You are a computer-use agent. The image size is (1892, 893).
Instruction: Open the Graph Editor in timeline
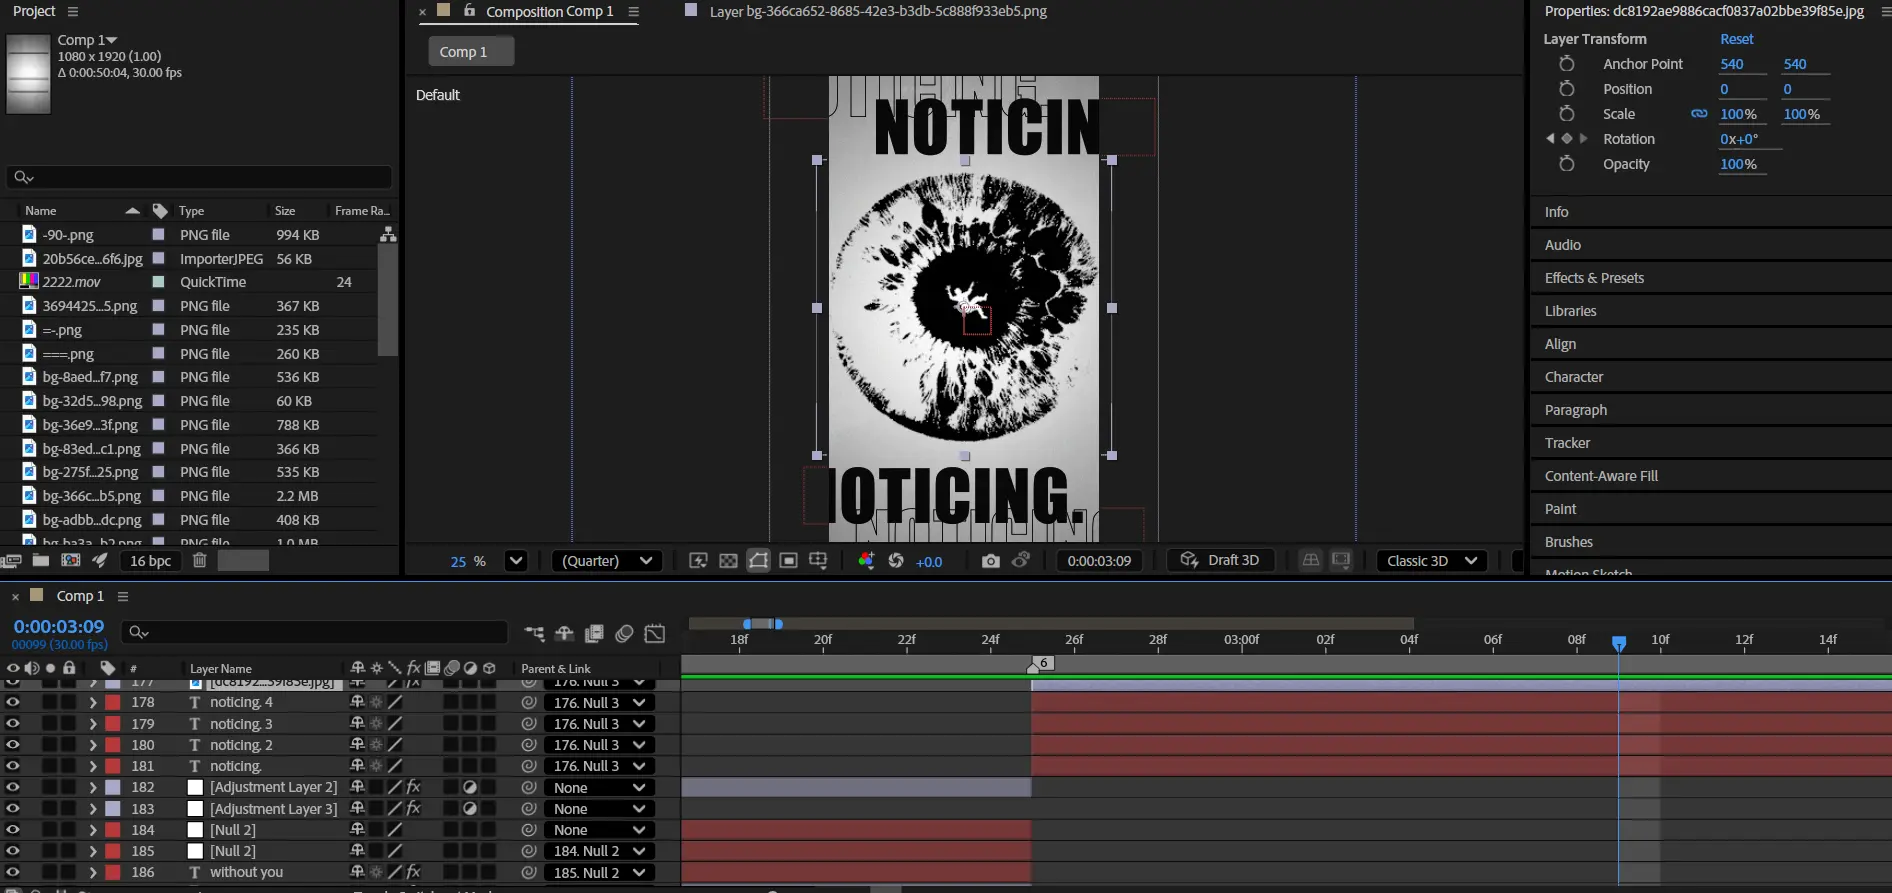pos(655,633)
